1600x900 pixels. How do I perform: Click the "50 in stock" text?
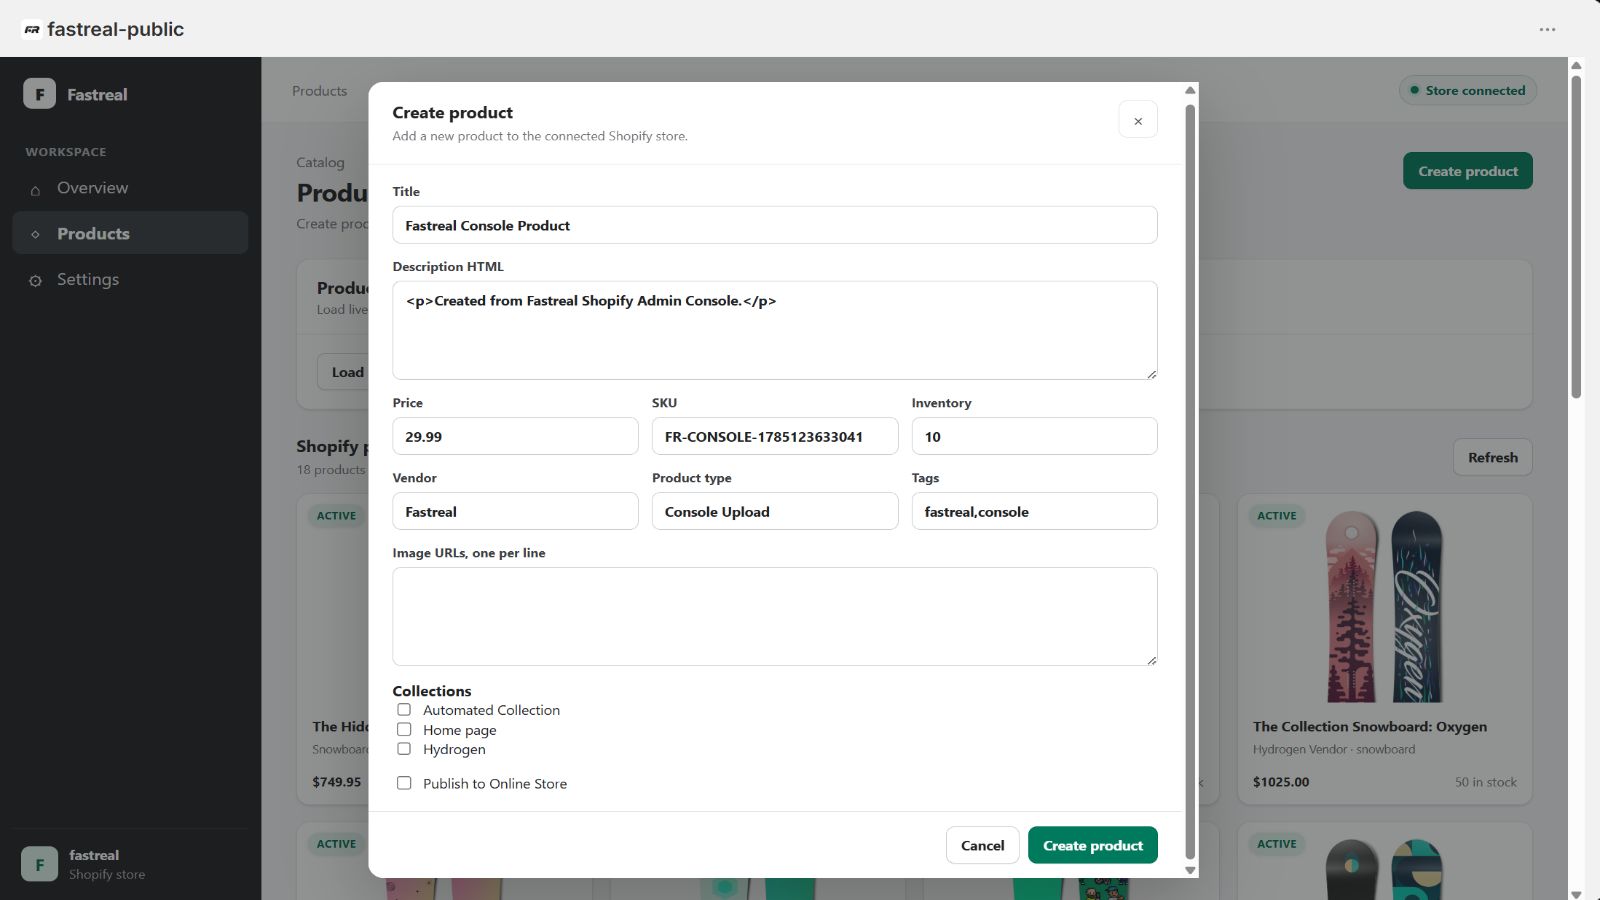(x=1485, y=782)
